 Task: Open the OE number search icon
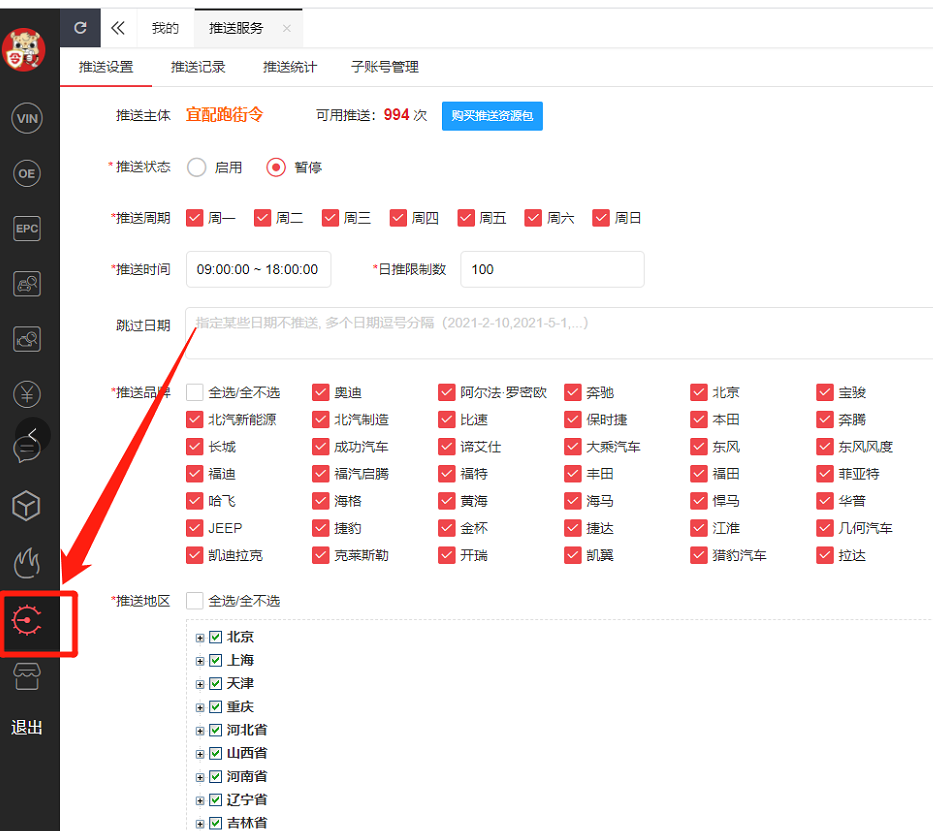point(27,174)
